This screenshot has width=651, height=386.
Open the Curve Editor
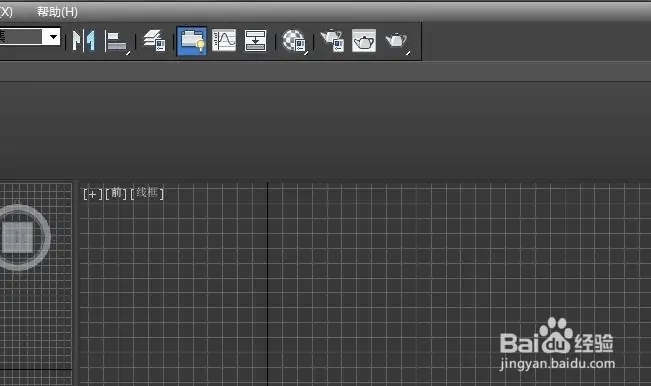224,40
